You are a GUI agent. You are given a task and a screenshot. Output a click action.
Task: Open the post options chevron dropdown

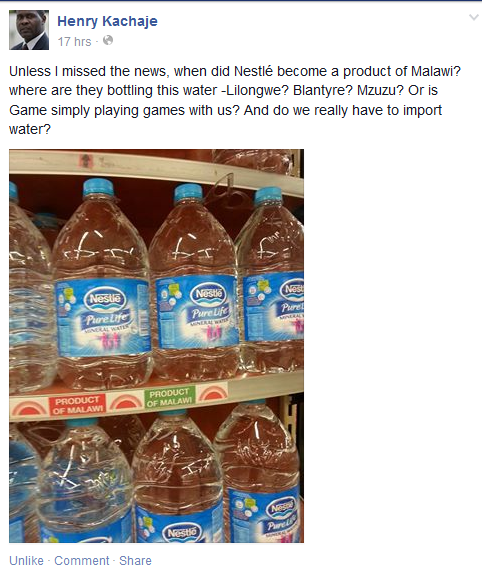coord(474,18)
